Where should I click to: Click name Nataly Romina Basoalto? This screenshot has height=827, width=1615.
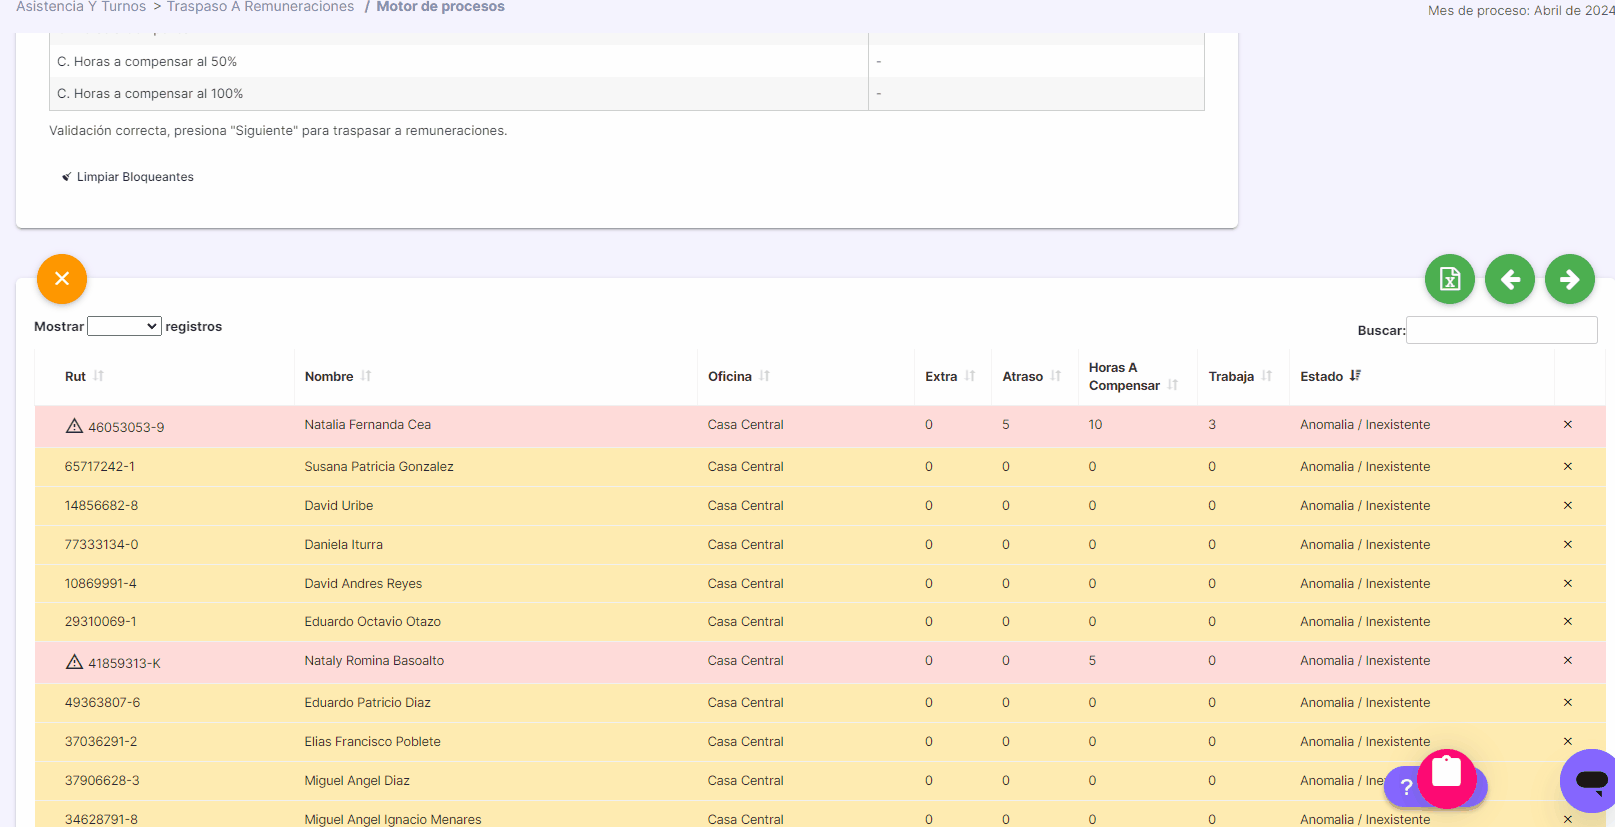(374, 661)
